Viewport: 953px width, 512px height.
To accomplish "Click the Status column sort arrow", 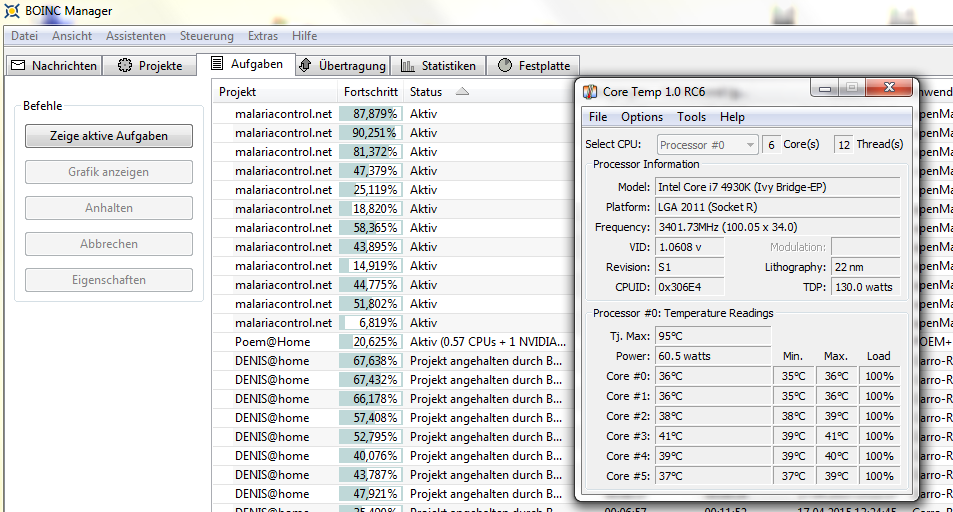I will 463,91.
